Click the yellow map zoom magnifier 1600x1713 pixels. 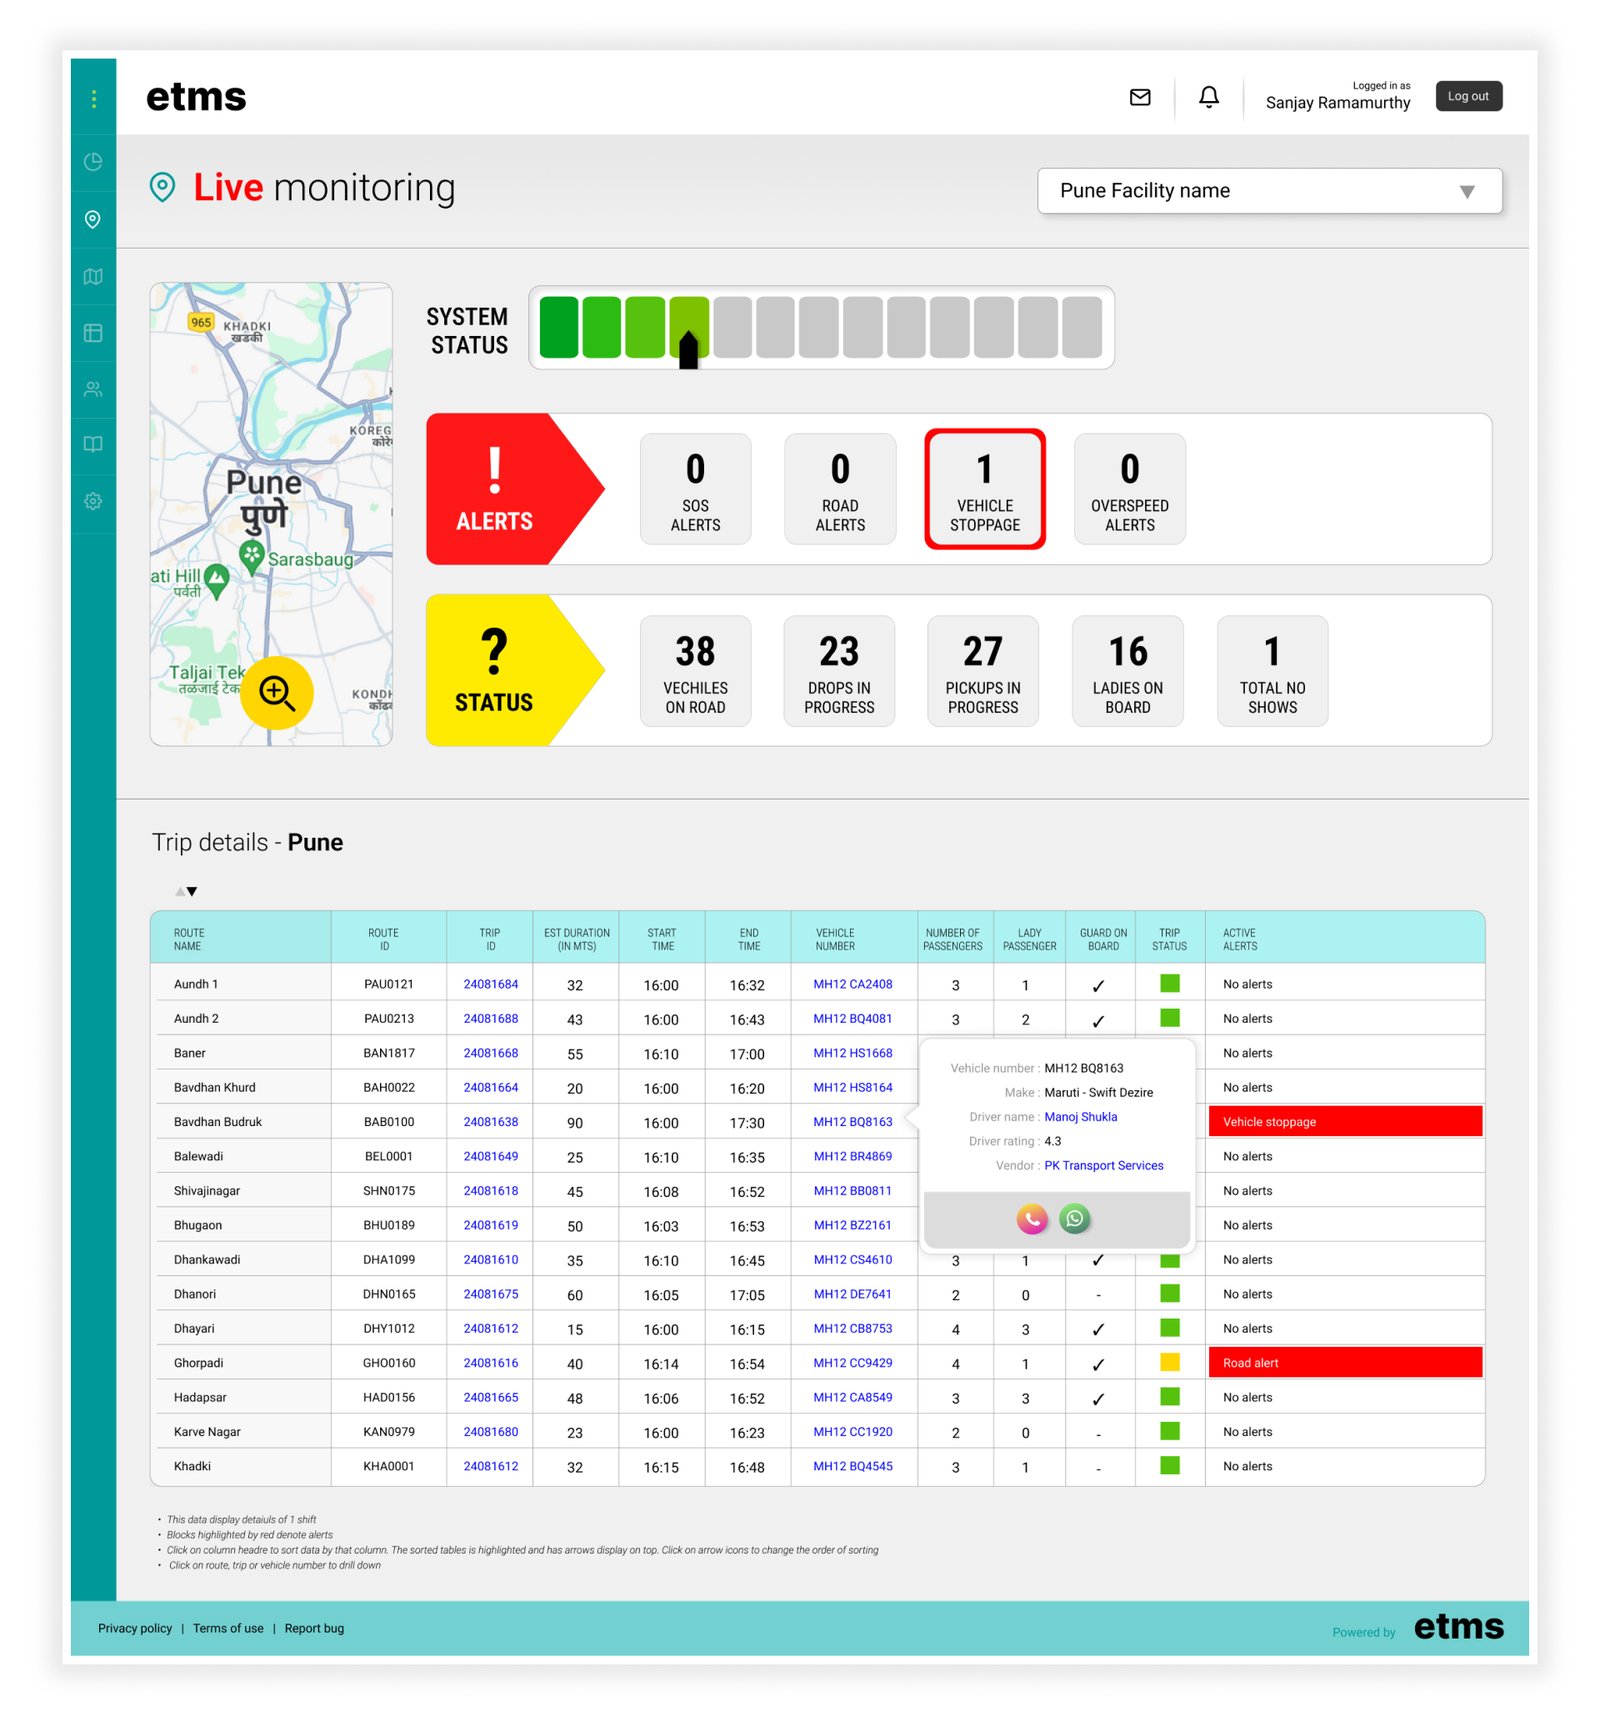point(276,692)
